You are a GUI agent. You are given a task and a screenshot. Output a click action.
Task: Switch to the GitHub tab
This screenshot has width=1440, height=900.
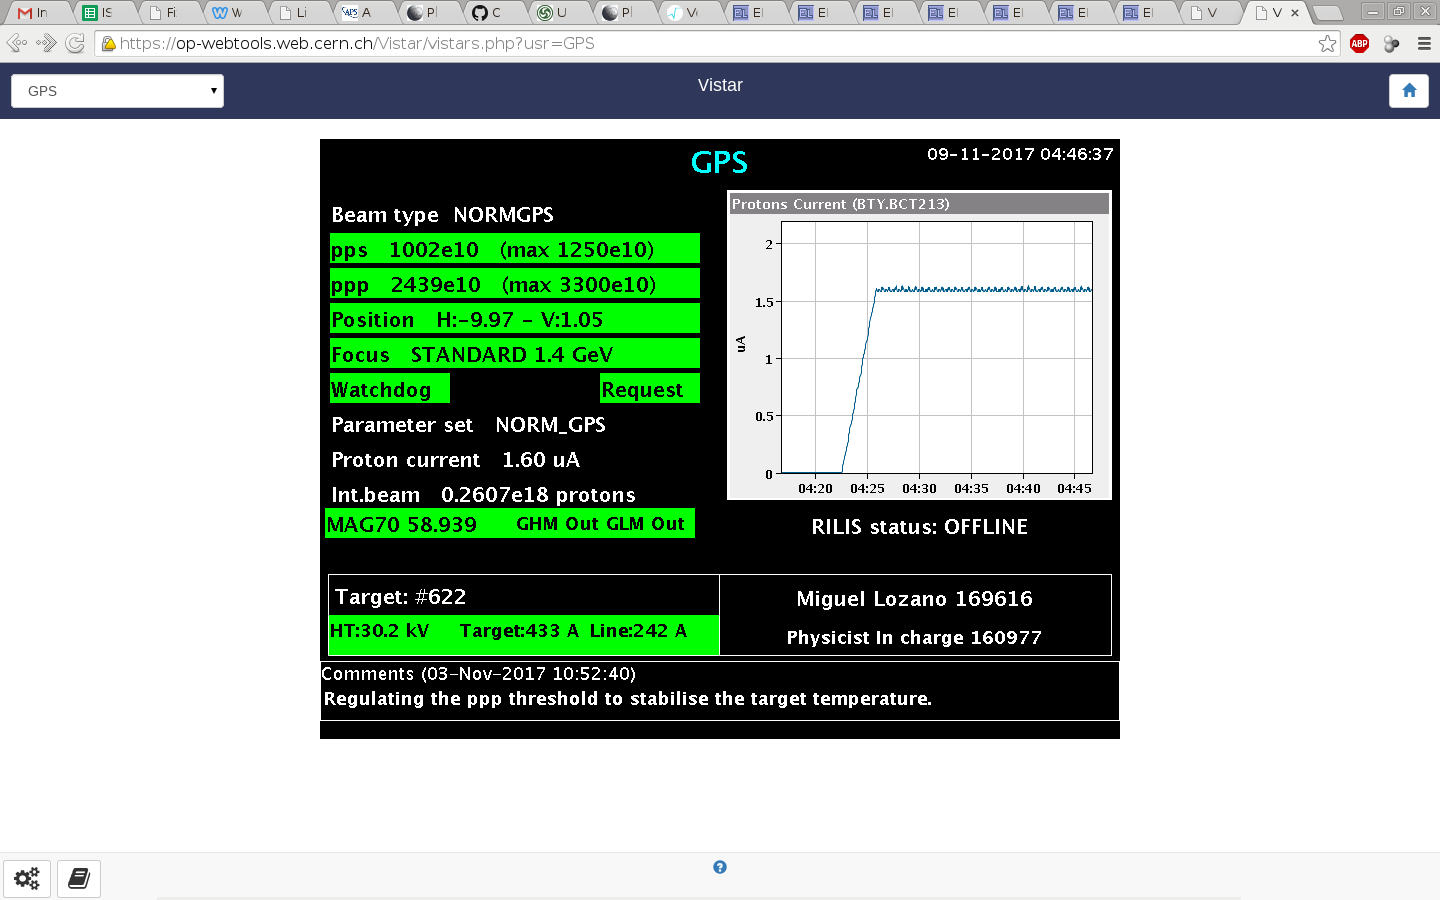click(x=488, y=13)
